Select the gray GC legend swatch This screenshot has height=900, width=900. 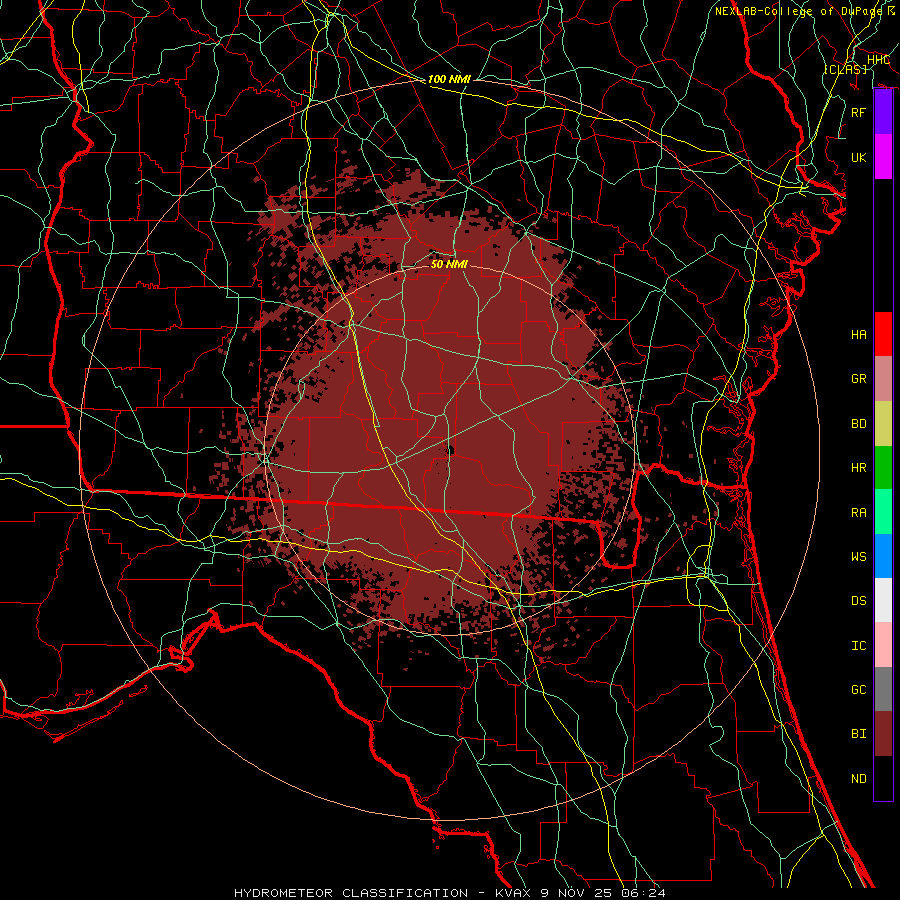click(883, 689)
